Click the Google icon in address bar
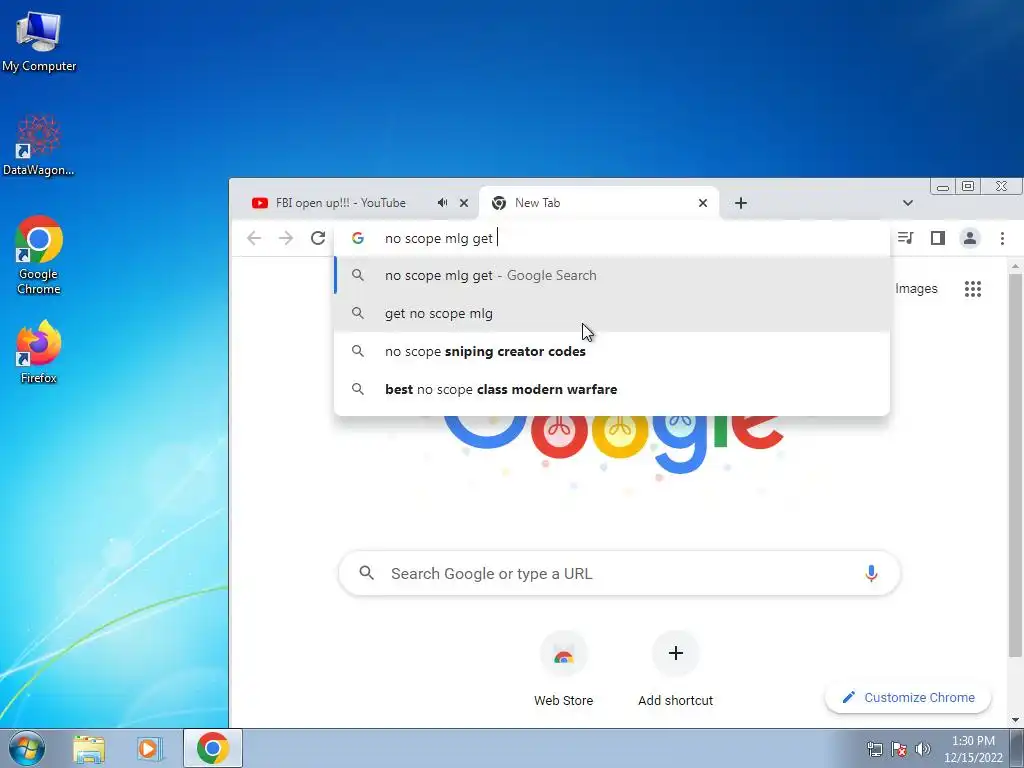Image resolution: width=1024 pixels, height=768 pixels. 358,238
